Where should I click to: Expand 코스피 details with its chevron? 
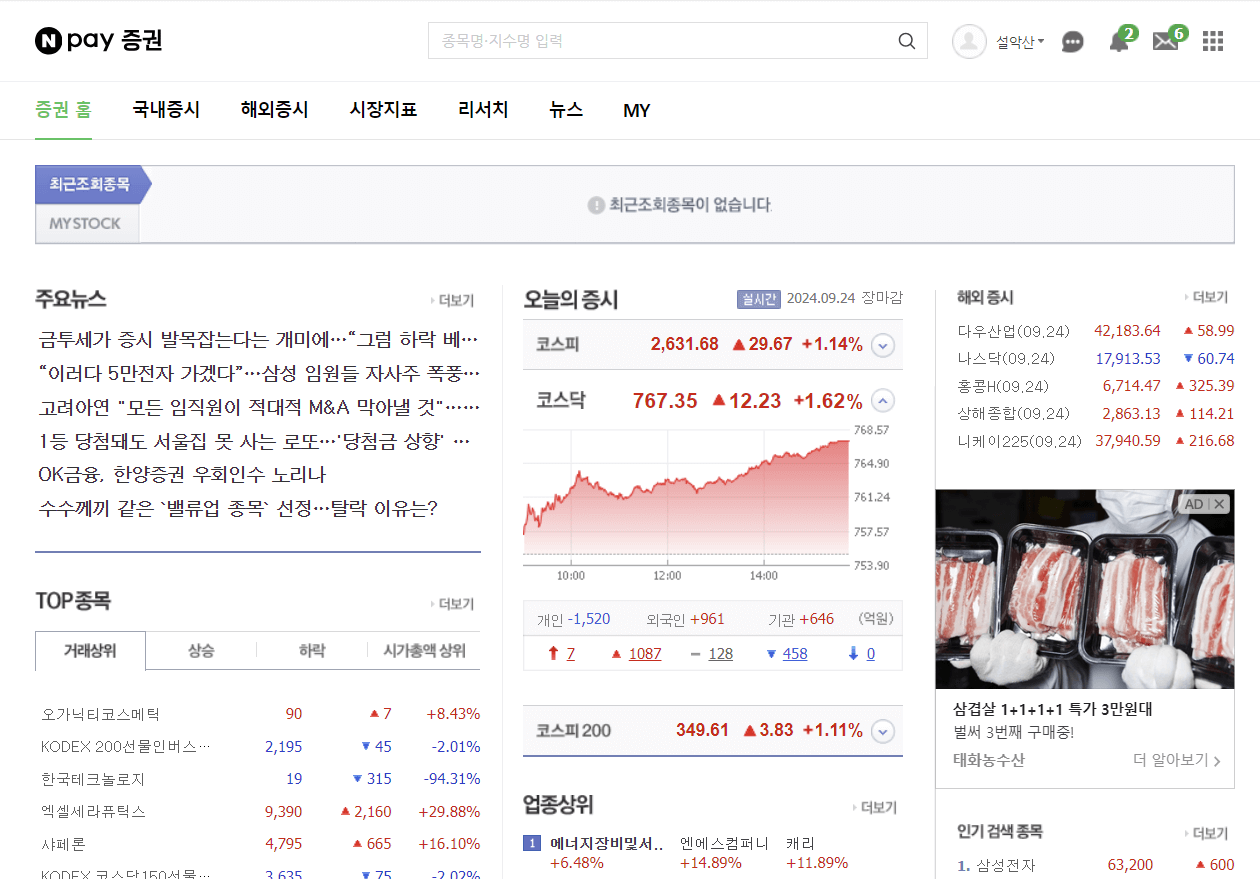882,344
